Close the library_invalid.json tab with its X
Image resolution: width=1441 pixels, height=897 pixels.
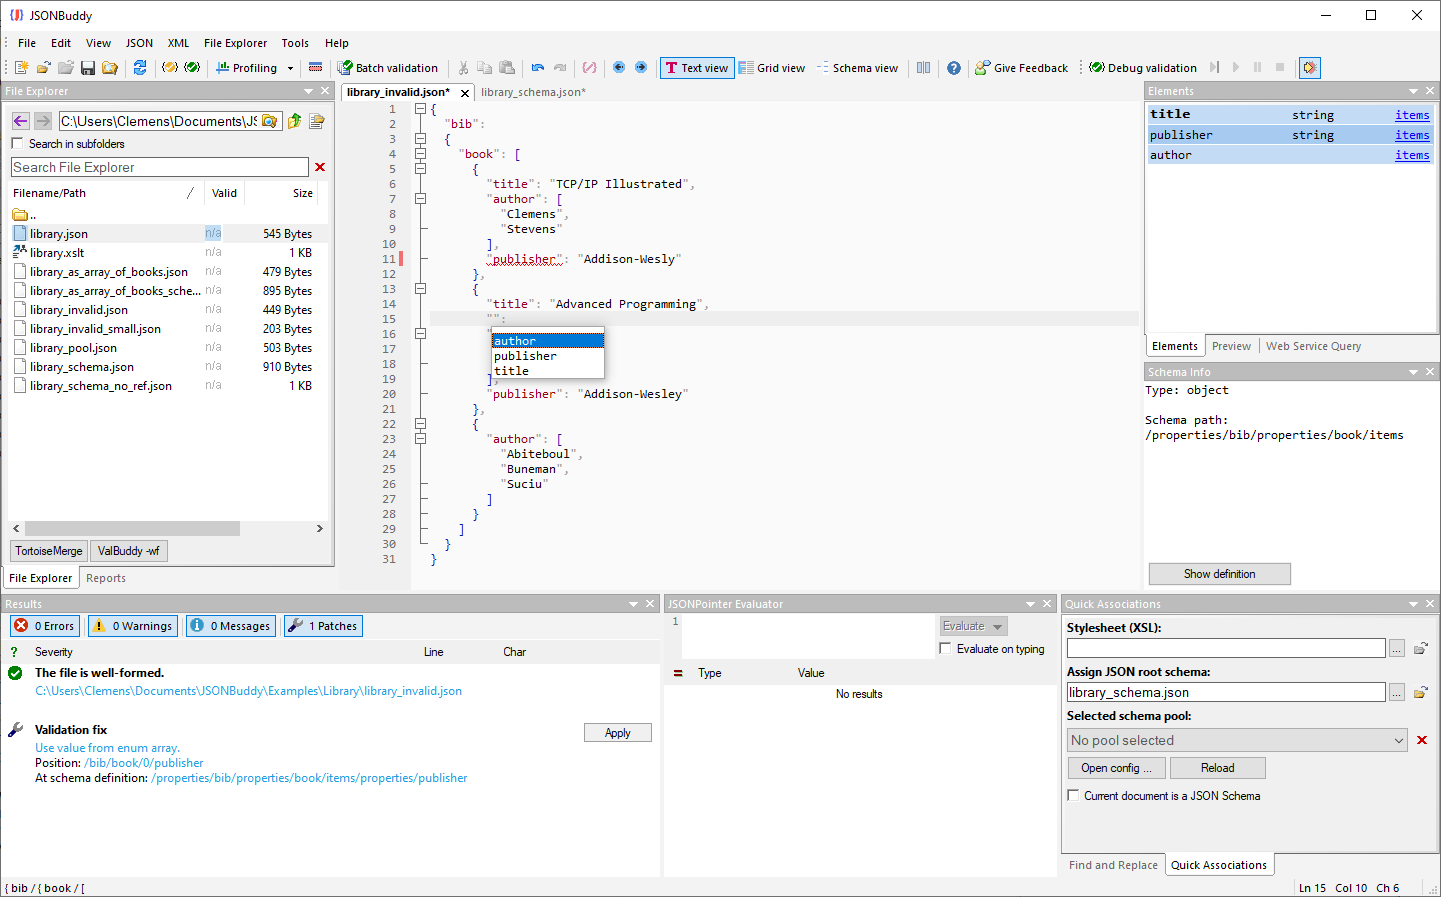[x=465, y=93]
